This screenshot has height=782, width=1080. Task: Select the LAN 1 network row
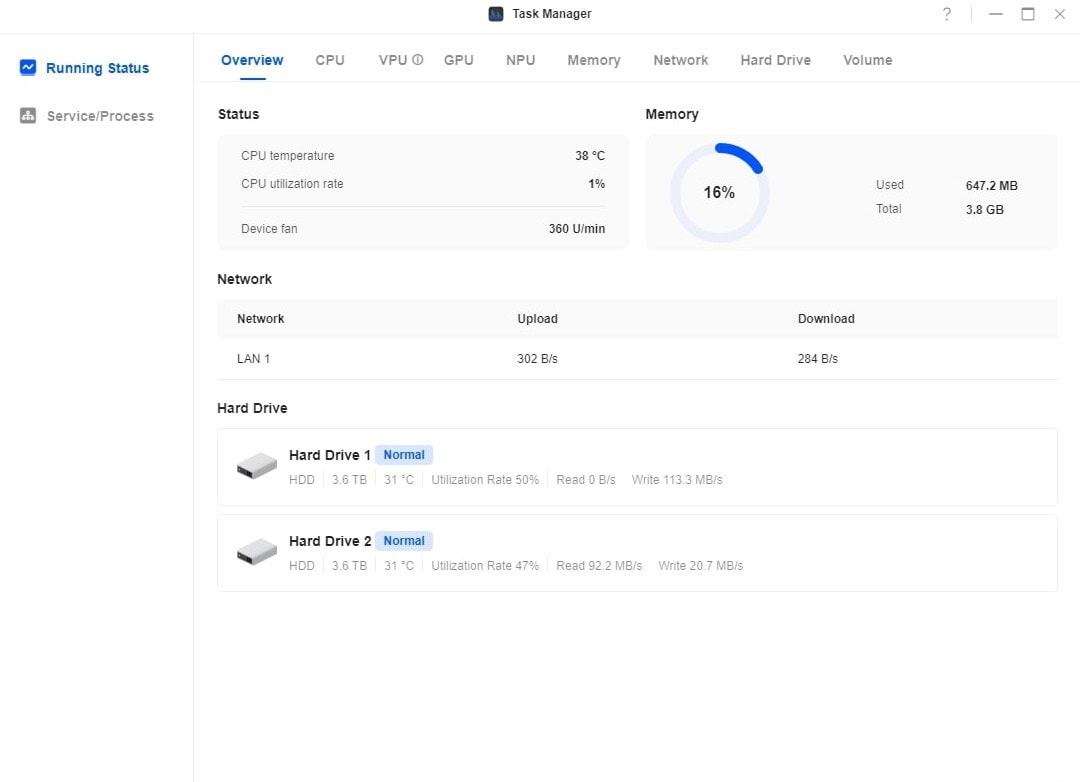tap(637, 359)
